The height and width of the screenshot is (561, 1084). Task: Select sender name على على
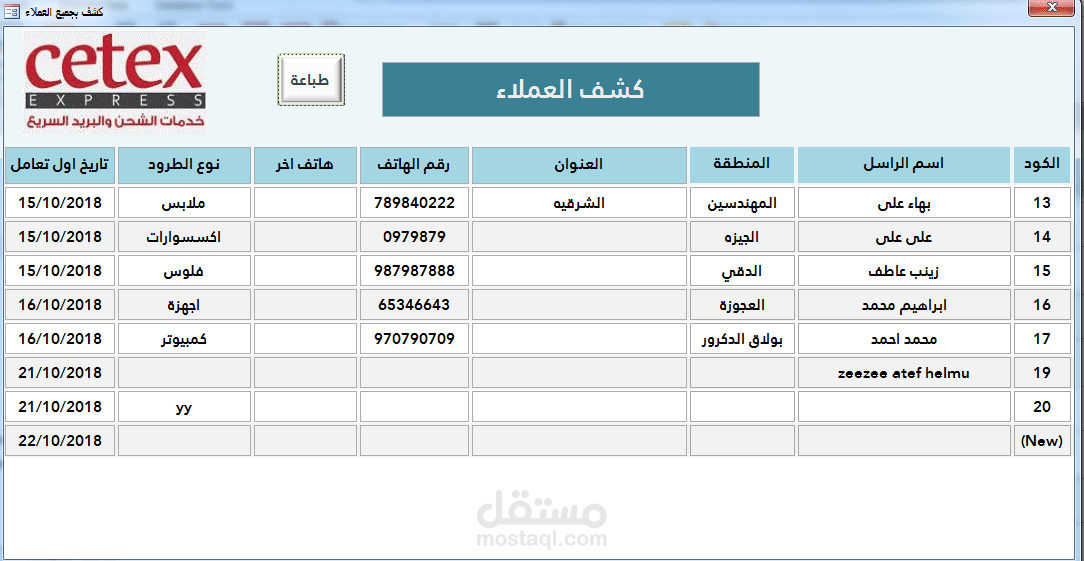[903, 237]
